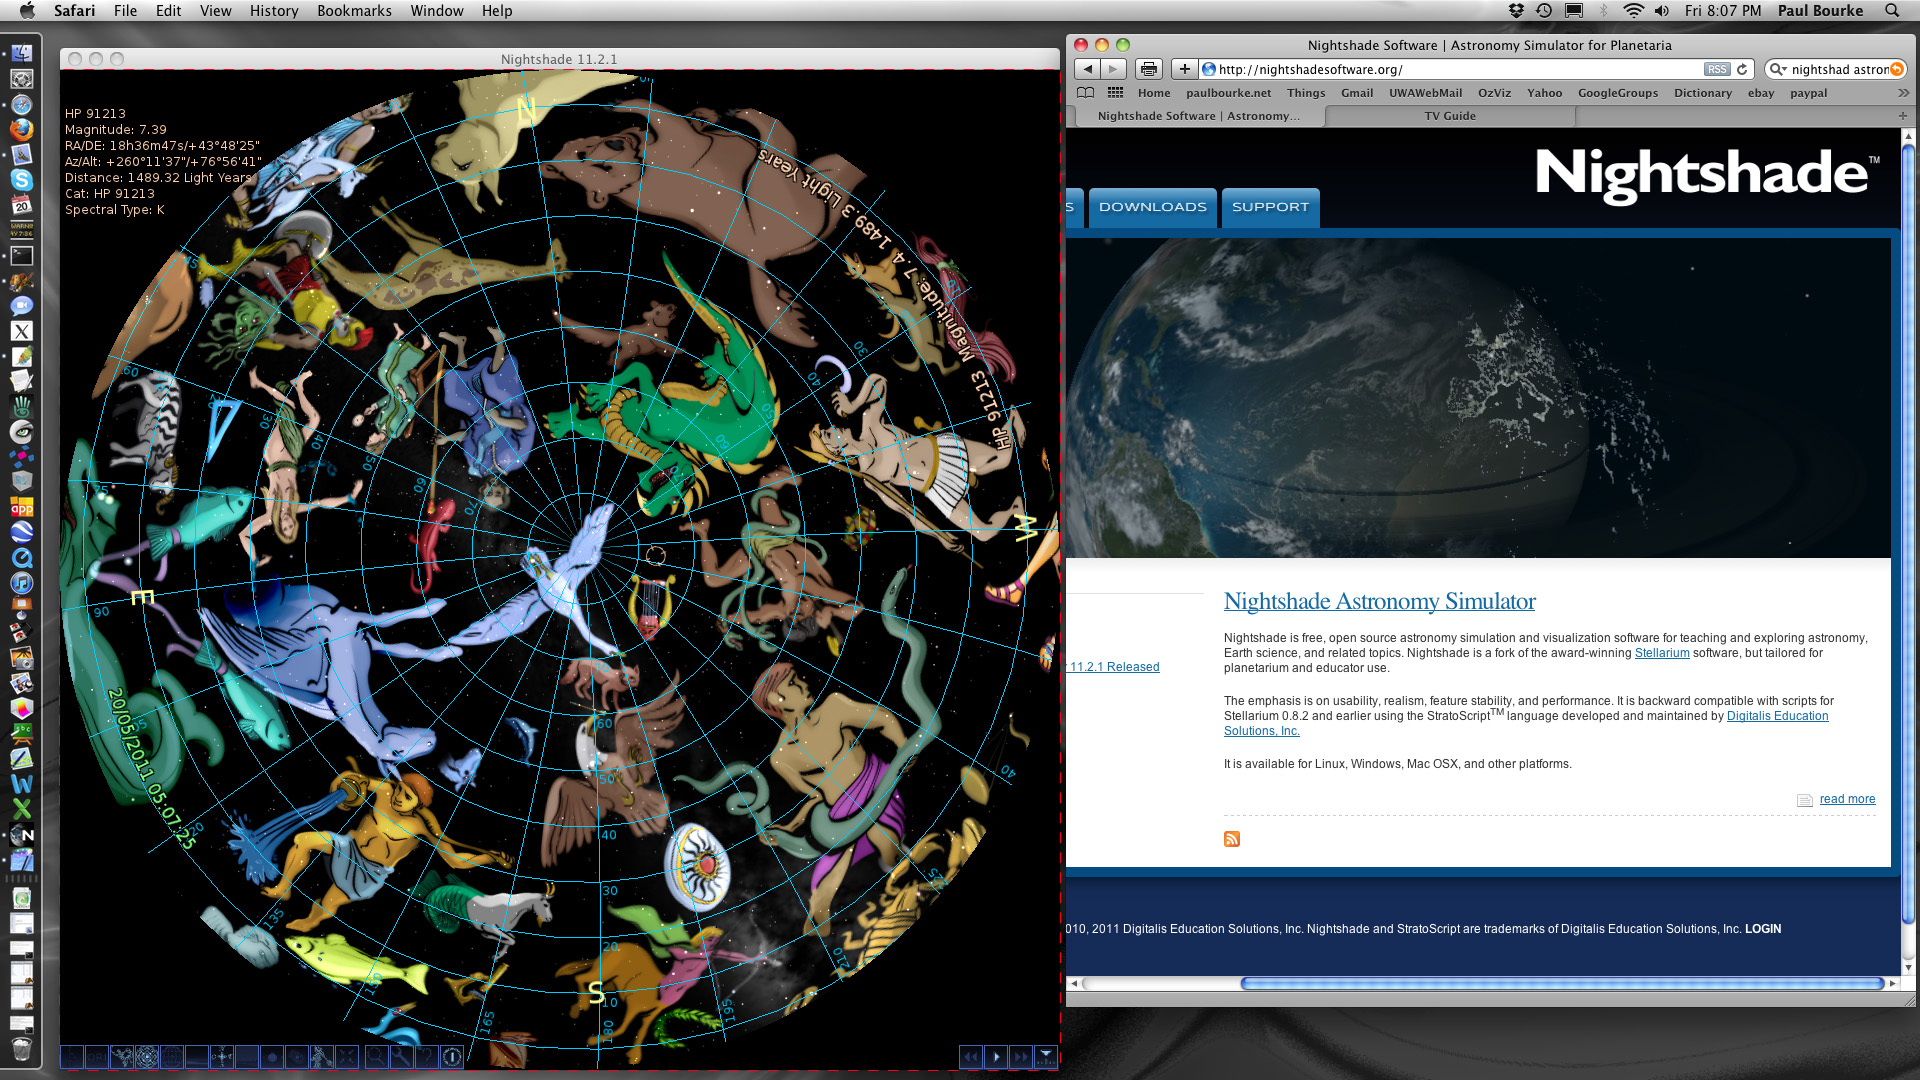Viewport: 1920px width, 1080px height.
Task: Open the Help menu
Action: click(497, 11)
